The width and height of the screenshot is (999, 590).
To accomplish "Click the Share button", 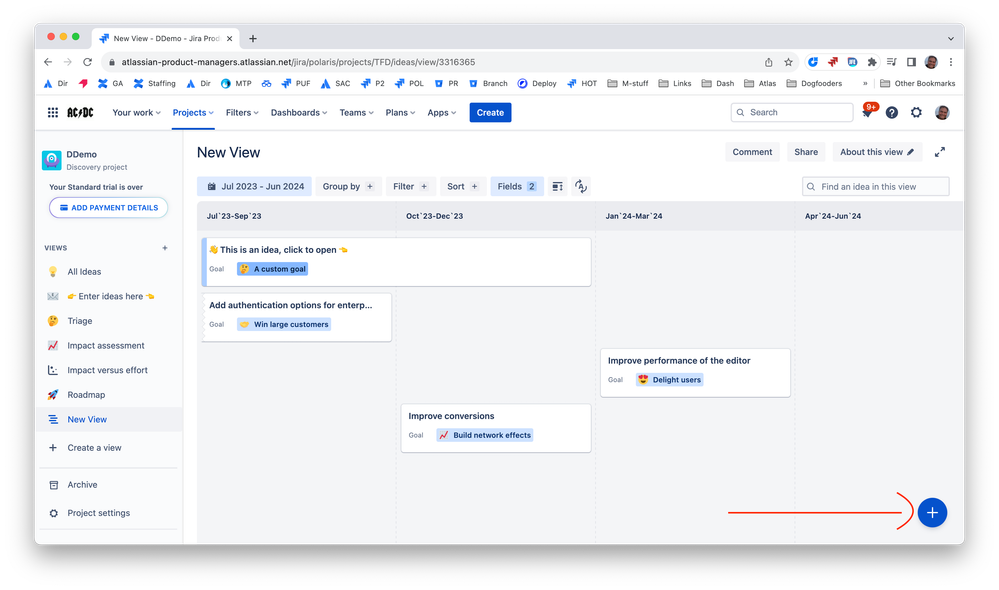I will [806, 152].
